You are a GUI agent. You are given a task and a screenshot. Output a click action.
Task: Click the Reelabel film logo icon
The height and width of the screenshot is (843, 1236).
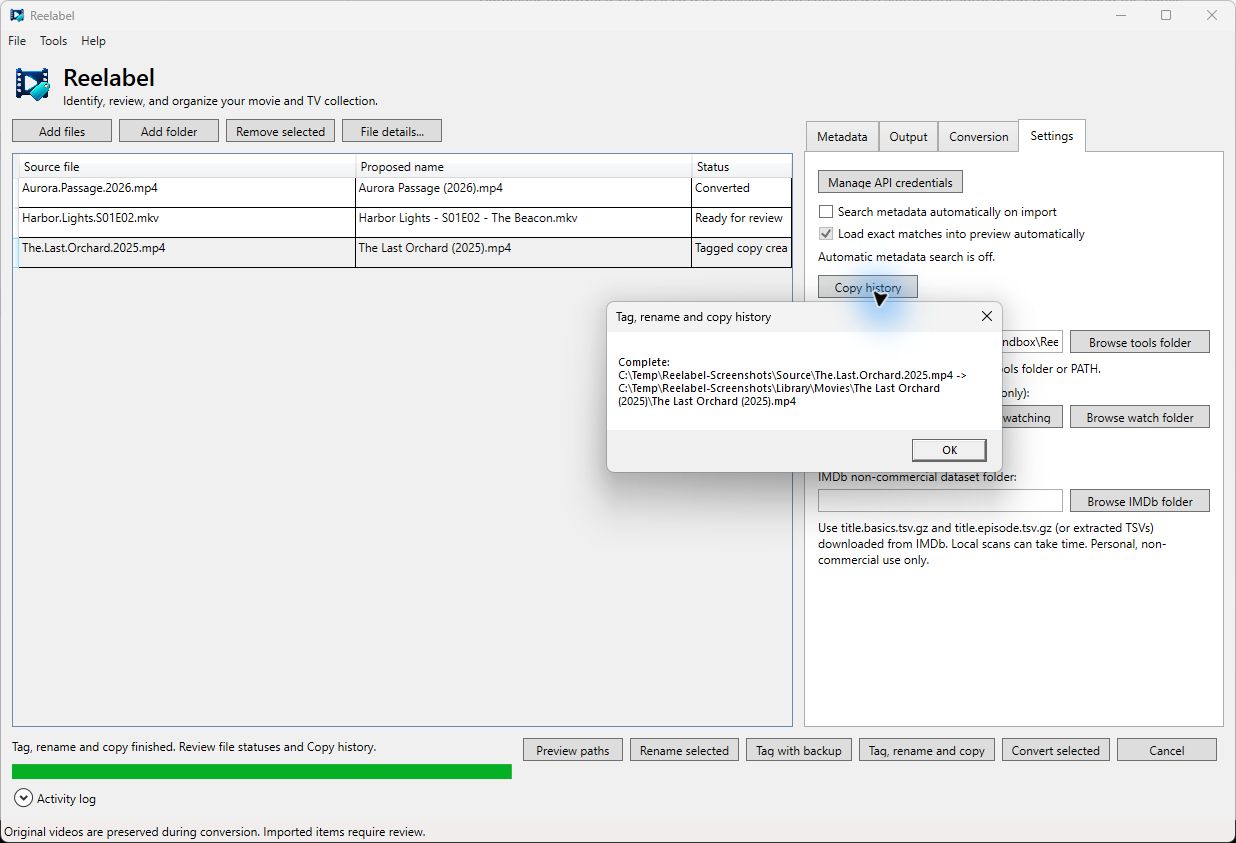pyautogui.click(x=32, y=84)
